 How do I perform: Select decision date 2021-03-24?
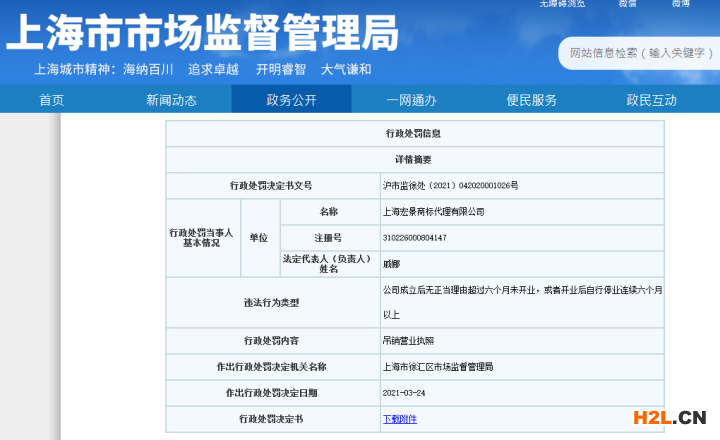tap(404, 393)
